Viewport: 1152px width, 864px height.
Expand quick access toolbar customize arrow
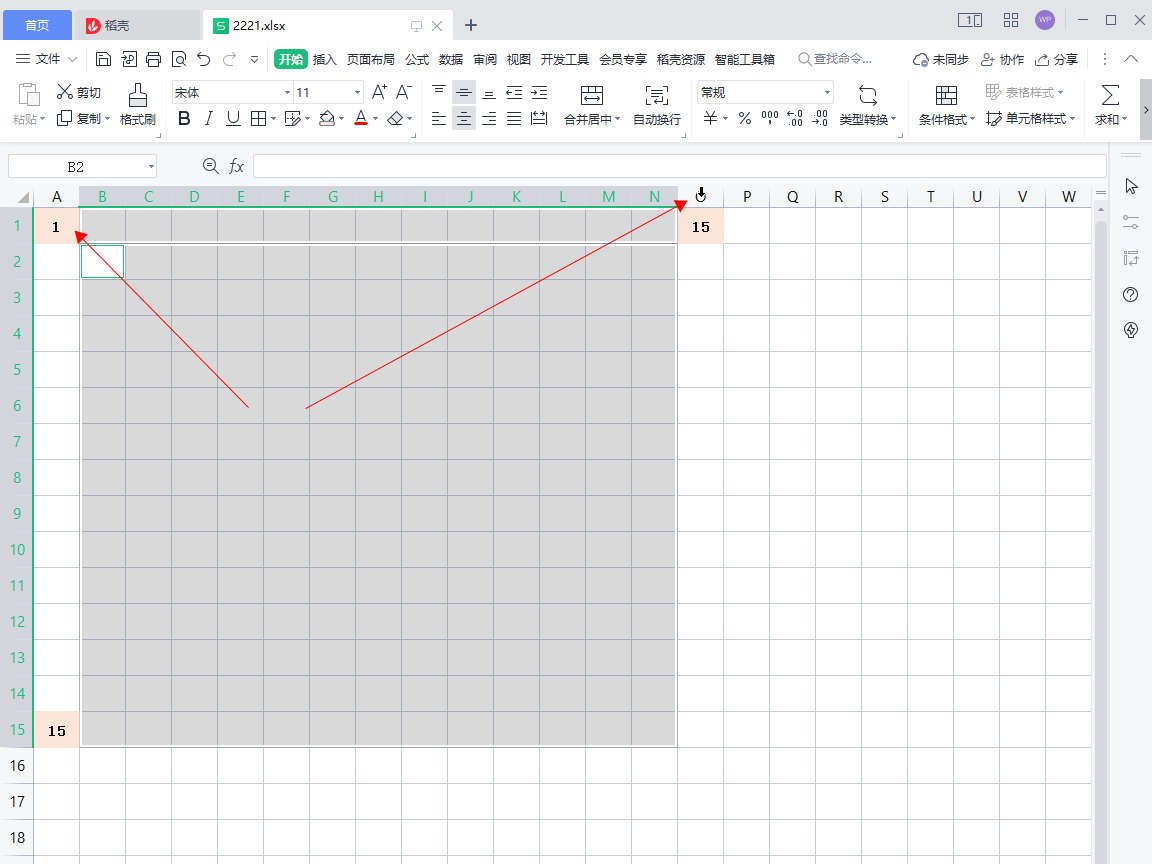click(254, 60)
